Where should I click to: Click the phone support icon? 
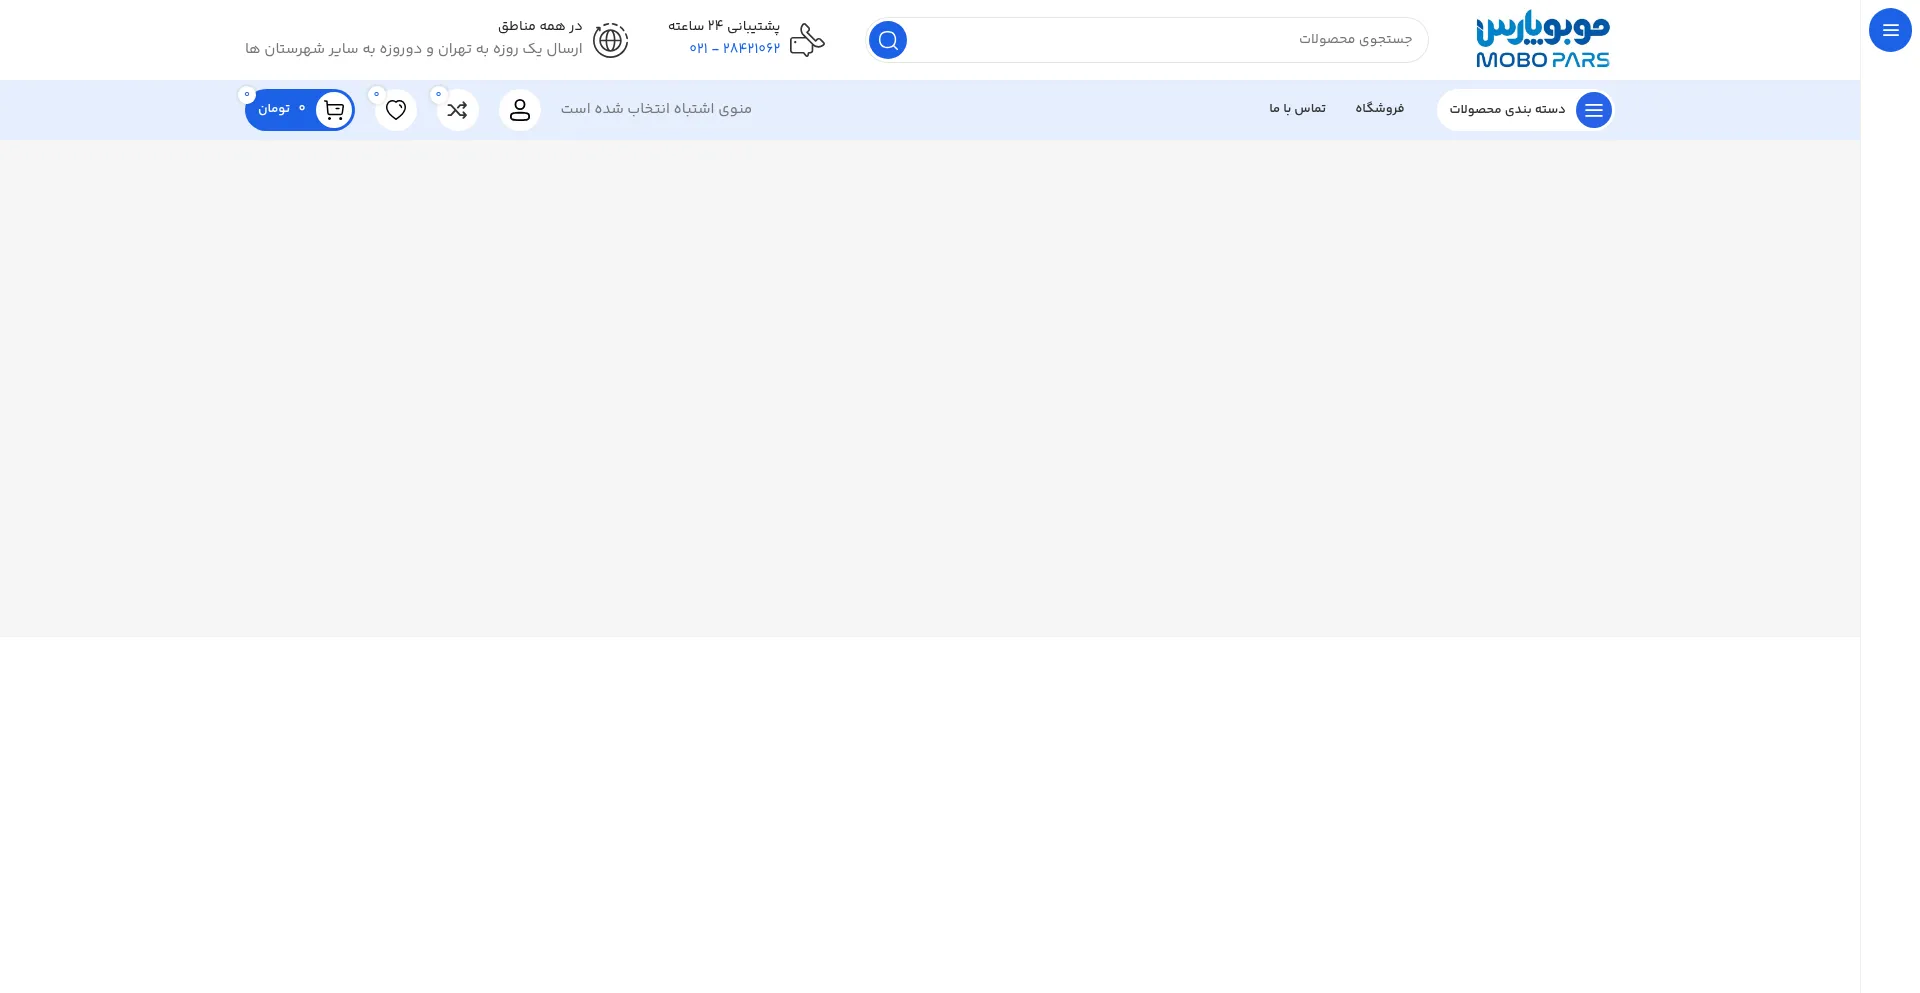pyautogui.click(x=807, y=40)
